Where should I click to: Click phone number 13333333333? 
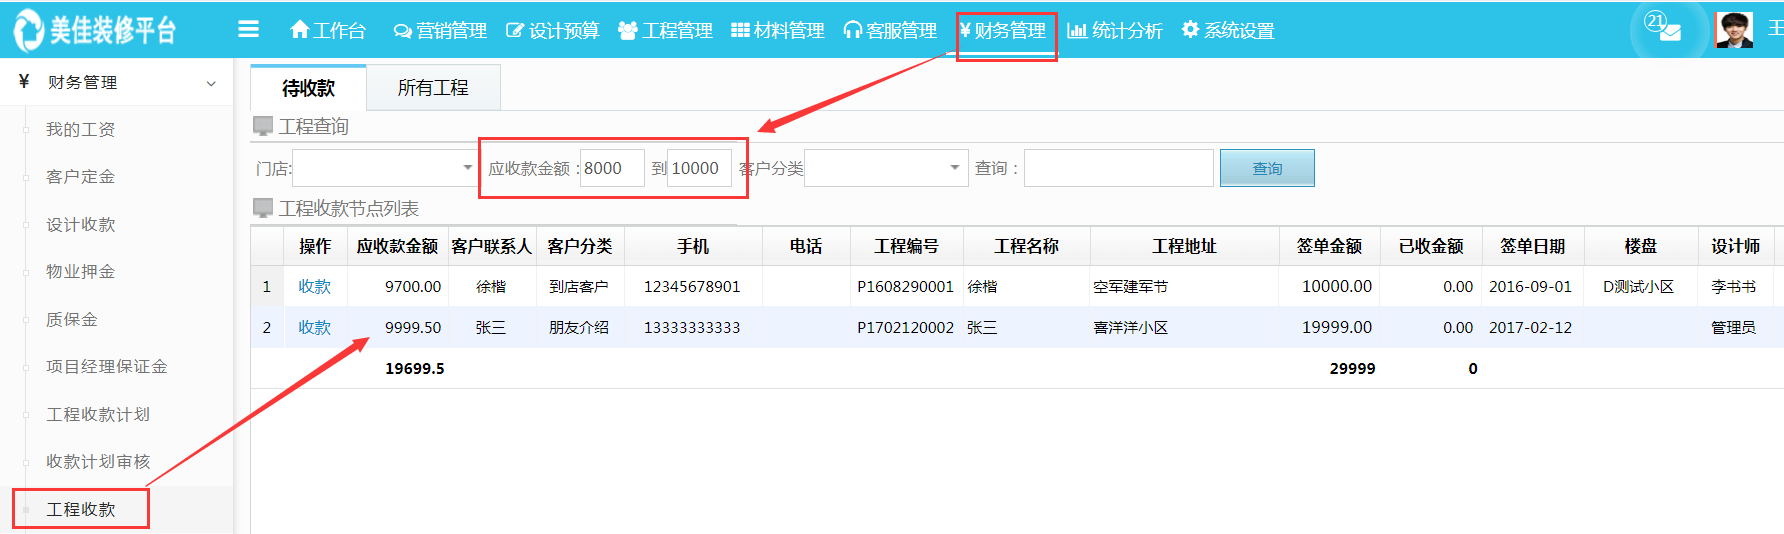[692, 327]
